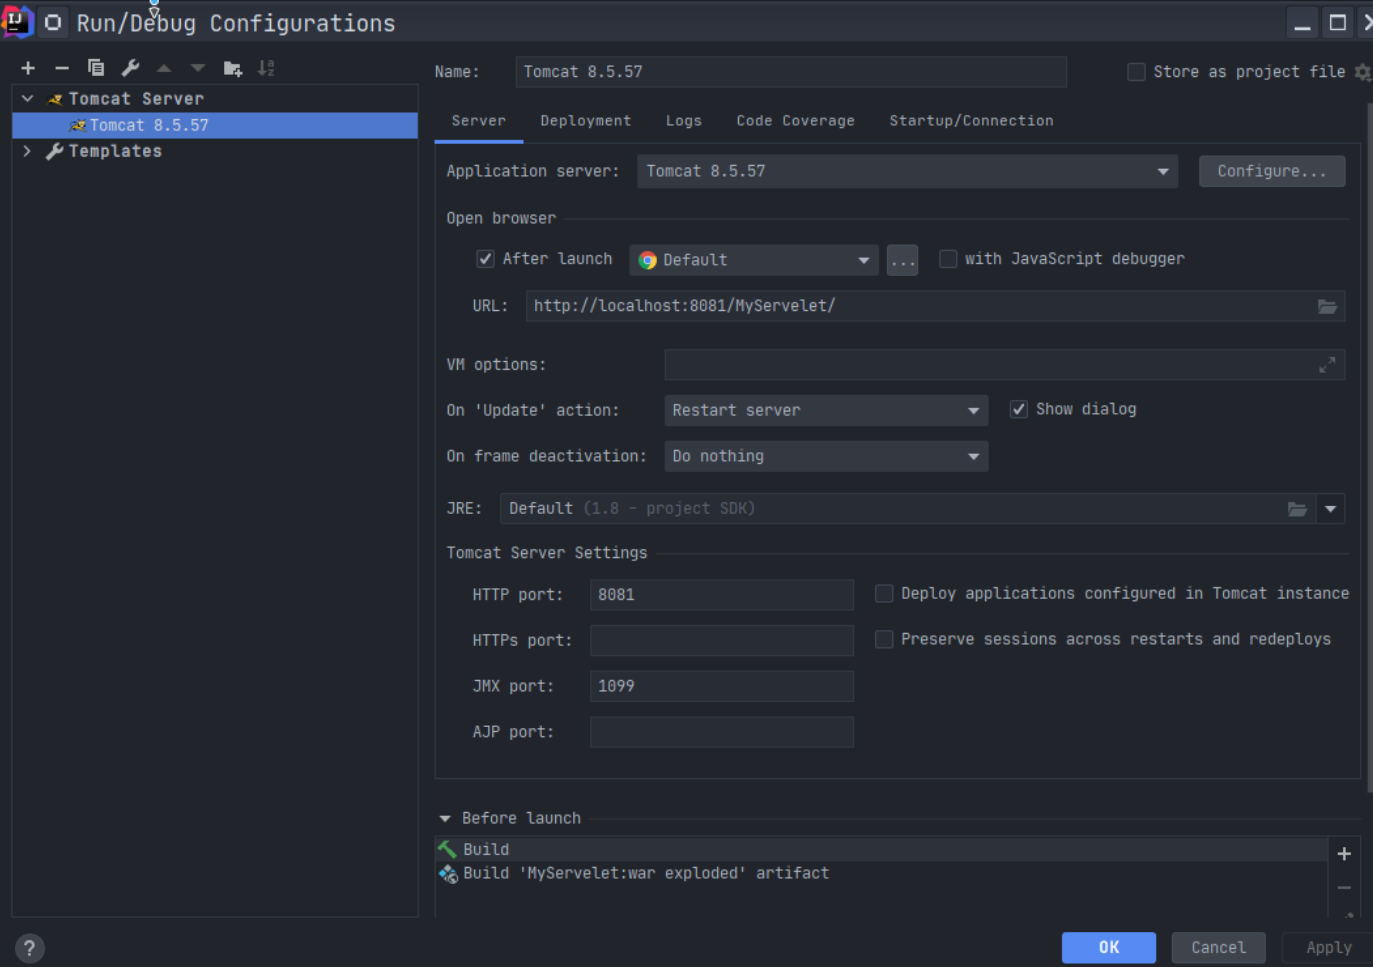The height and width of the screenshot is (967, 1373).
Task: Open the On 'Update' action dropdown
Action: pos(826,410)
